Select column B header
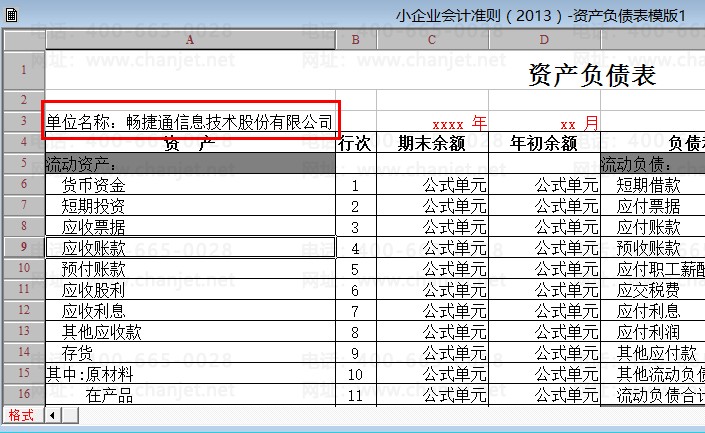 click(356, 40)
